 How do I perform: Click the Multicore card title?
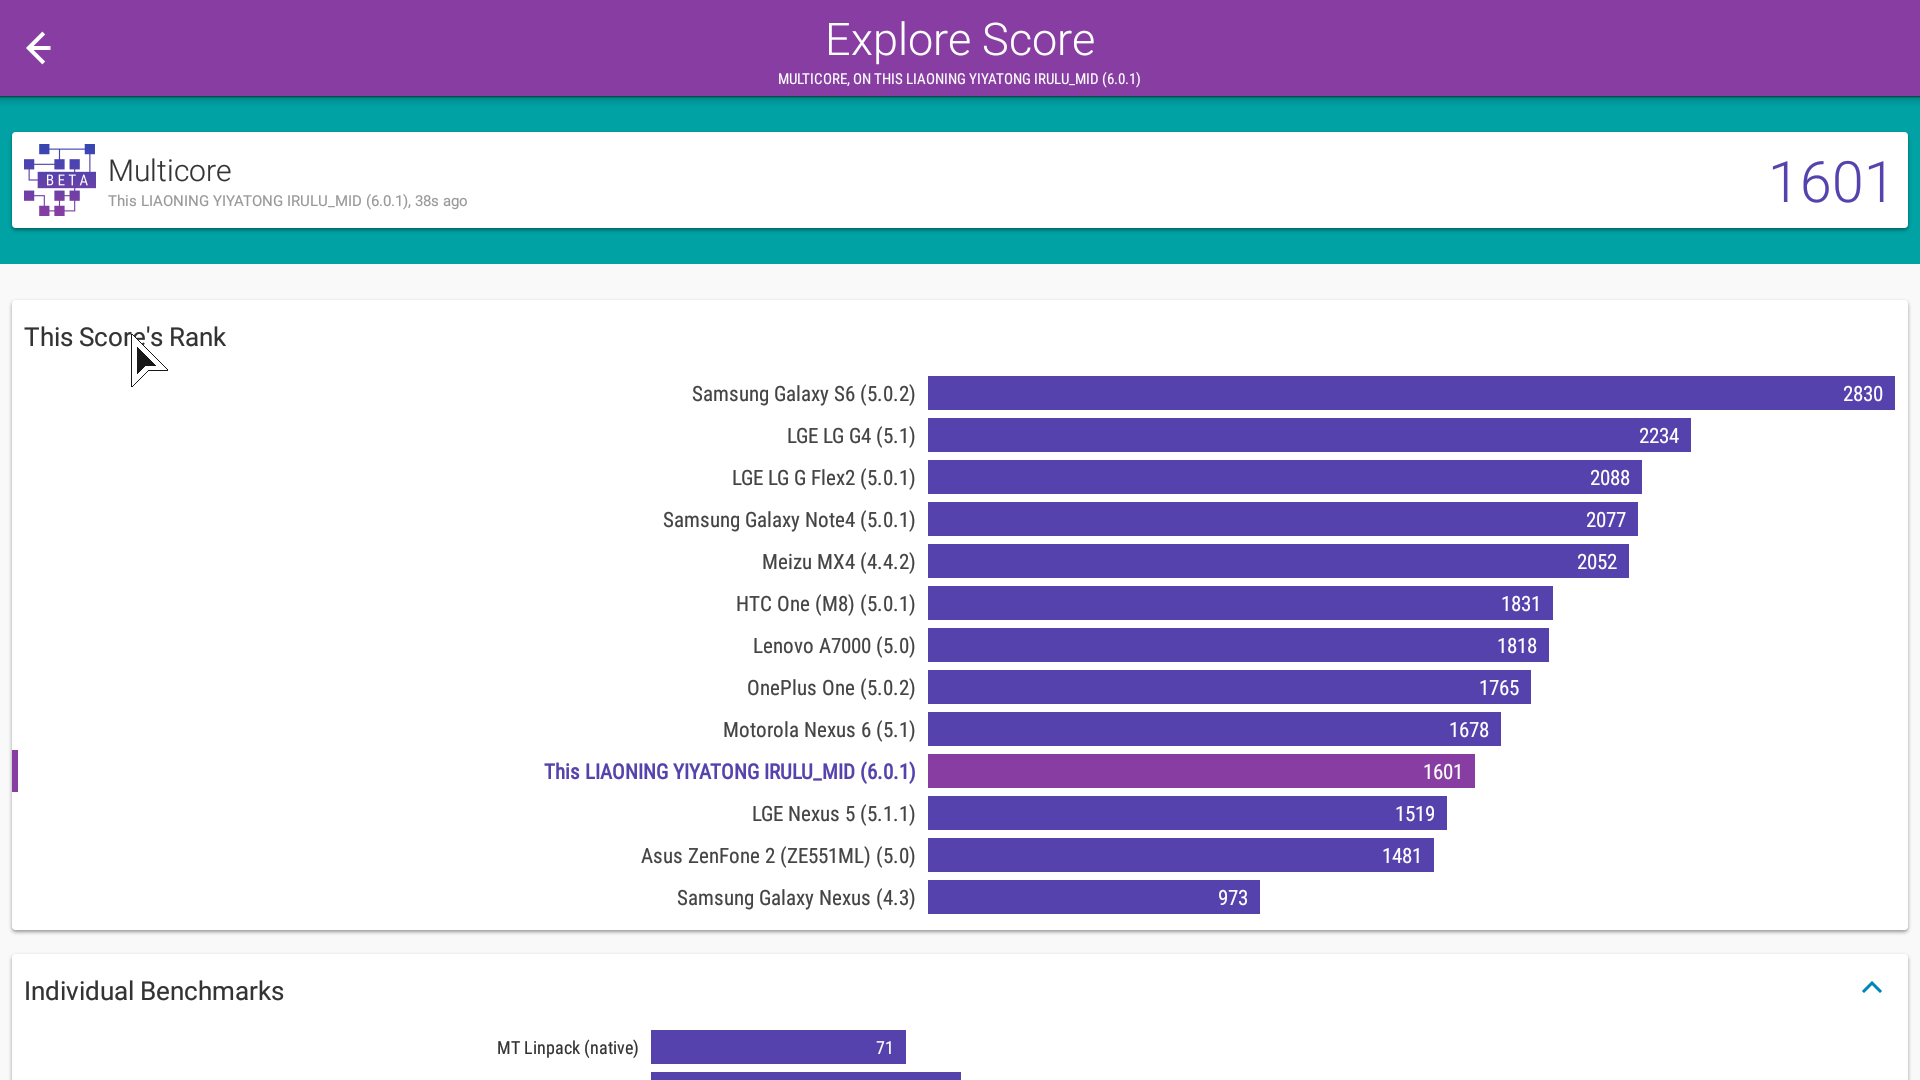[169, 171]
